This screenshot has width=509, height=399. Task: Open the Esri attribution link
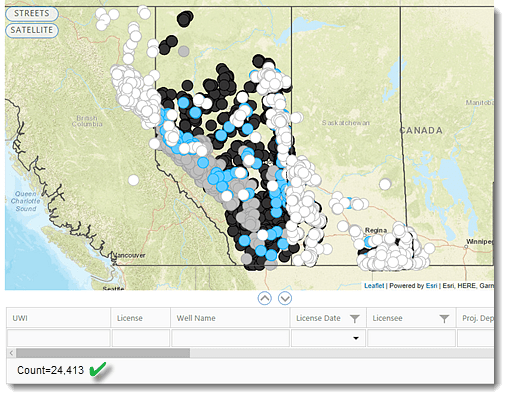431,286
